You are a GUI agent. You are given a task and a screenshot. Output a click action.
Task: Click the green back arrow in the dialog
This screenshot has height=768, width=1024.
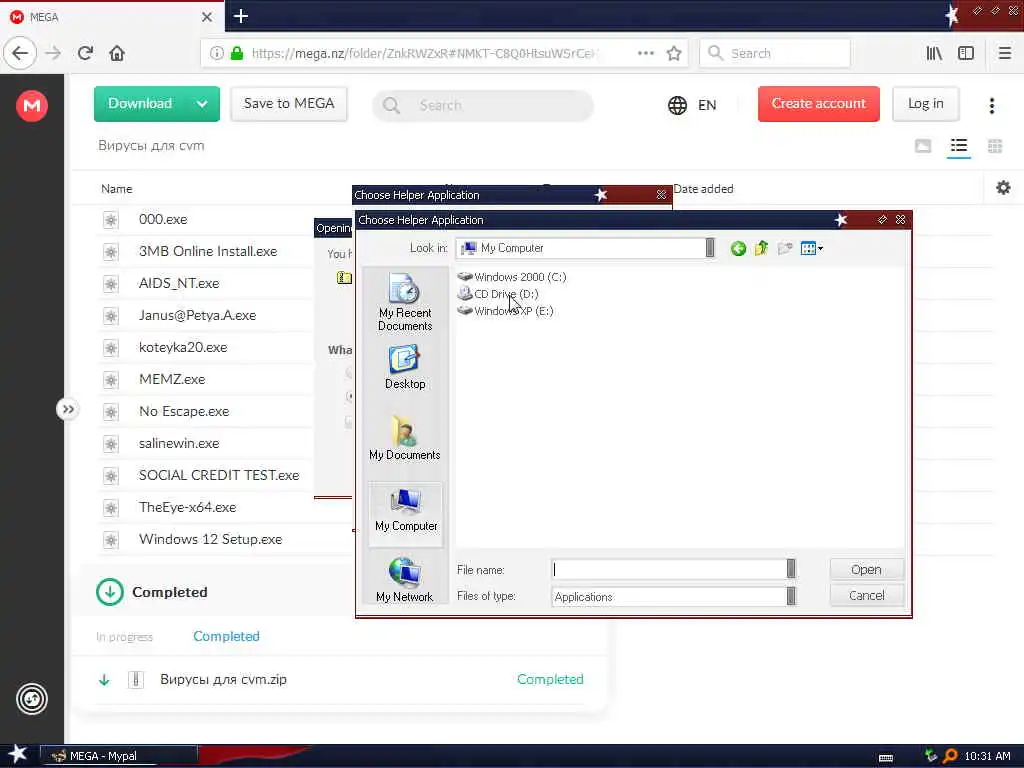(738, 248)
